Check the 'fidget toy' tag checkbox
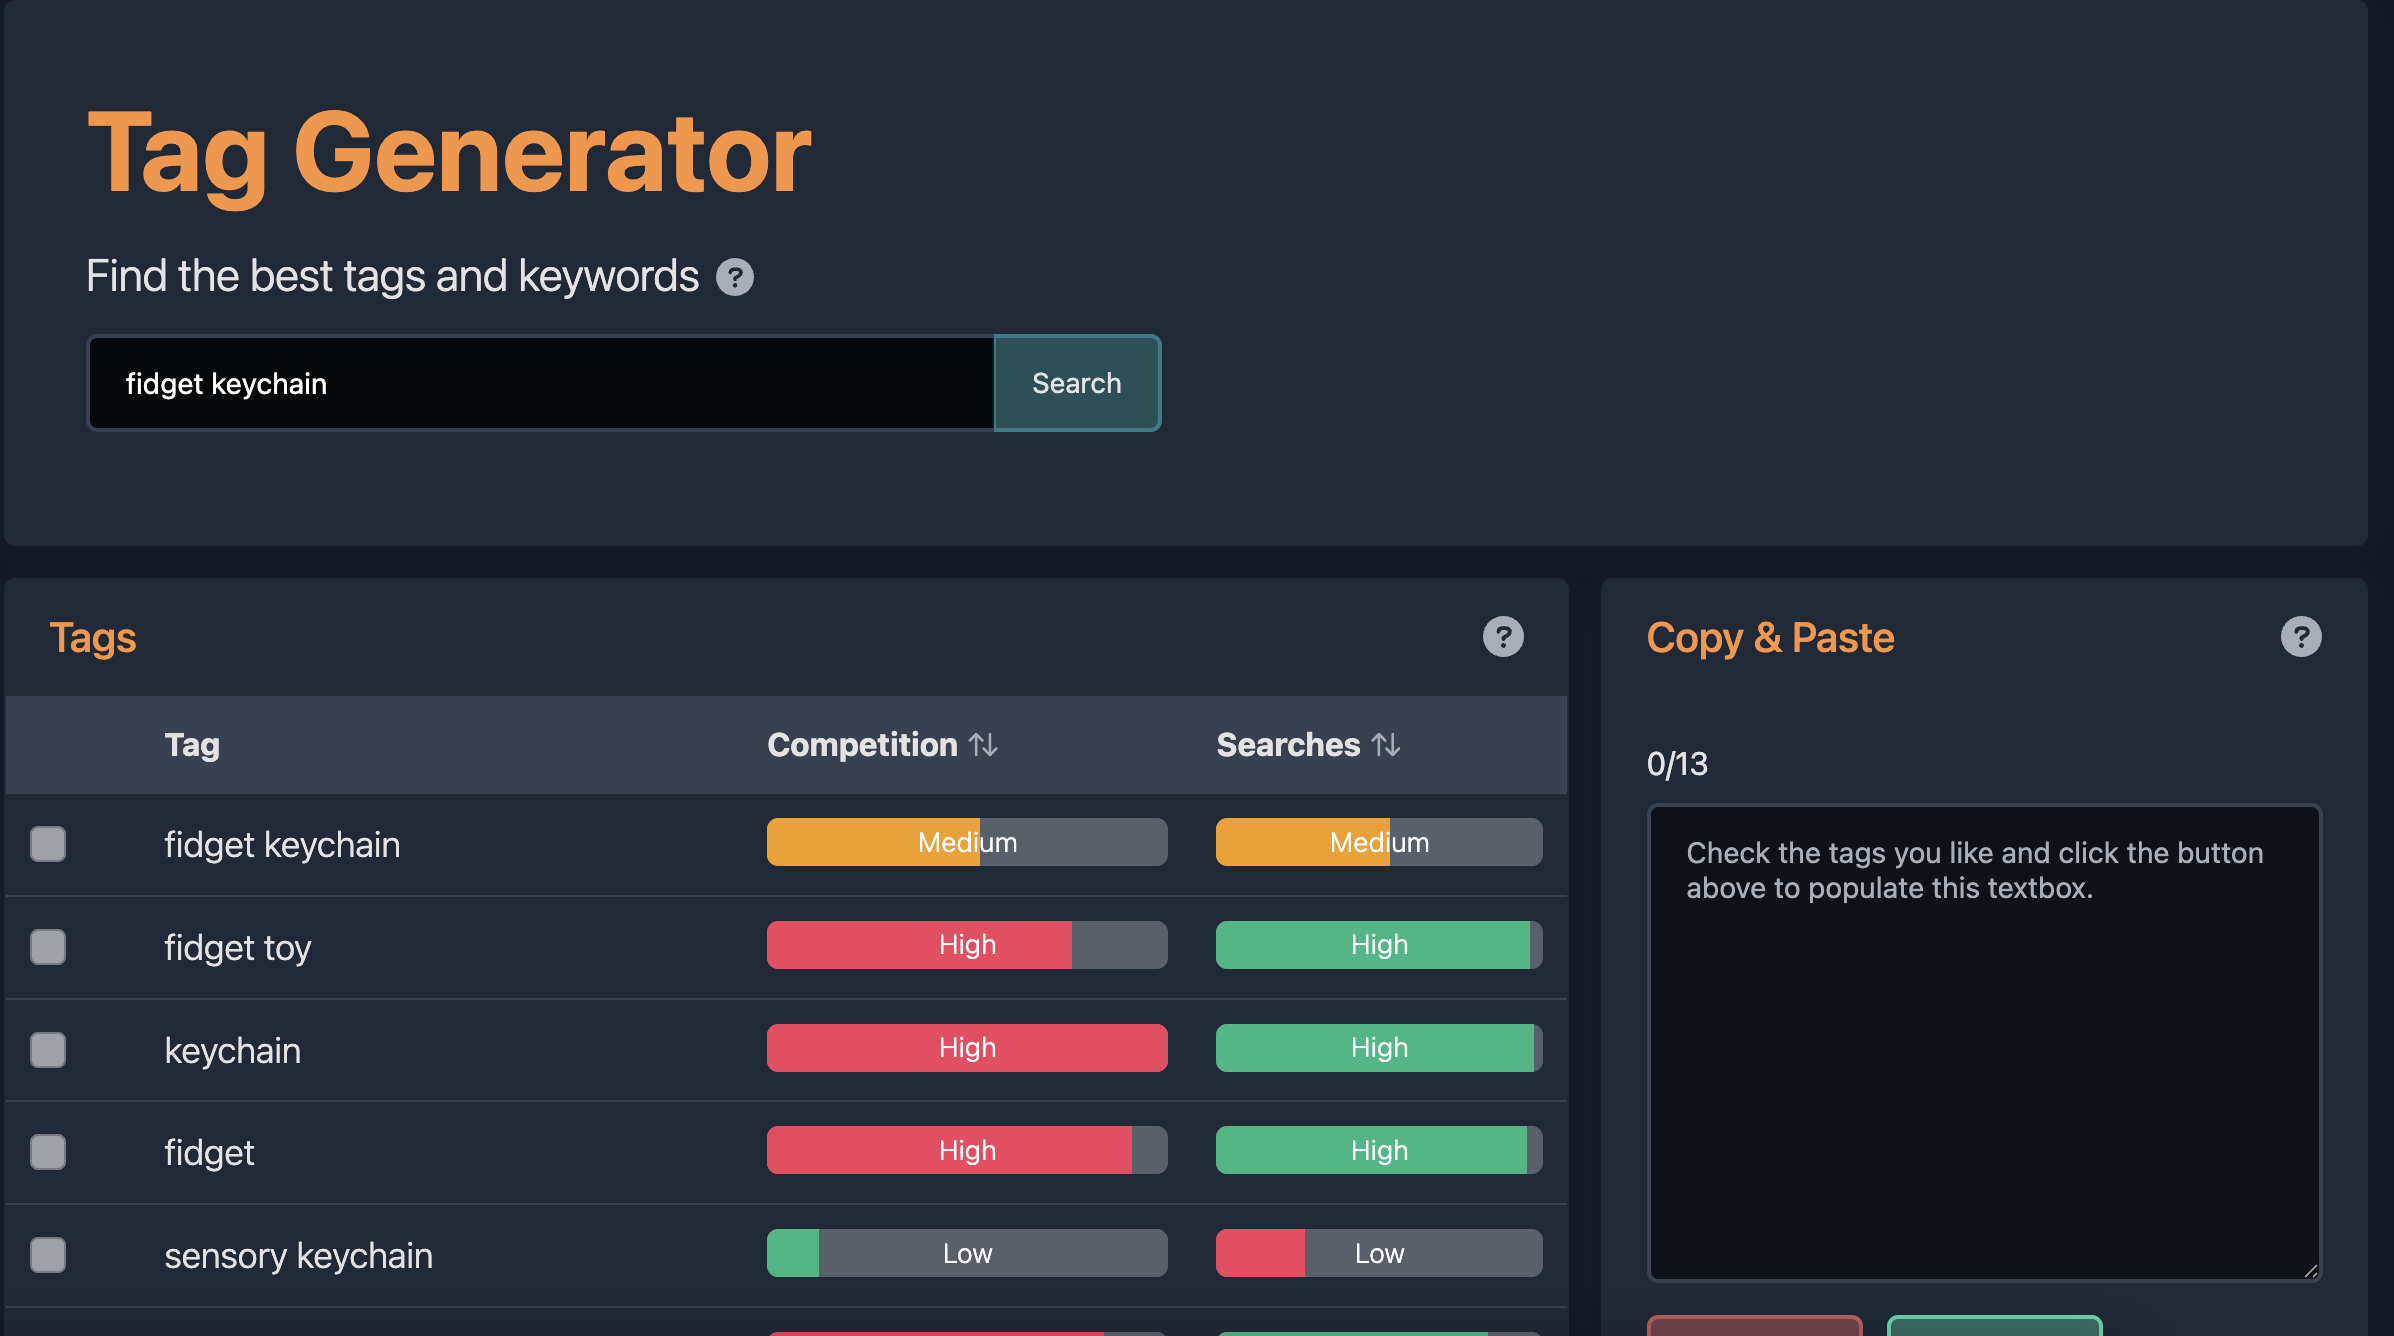Screen dimensions: 2394x1336 click(x=48, y=947)
